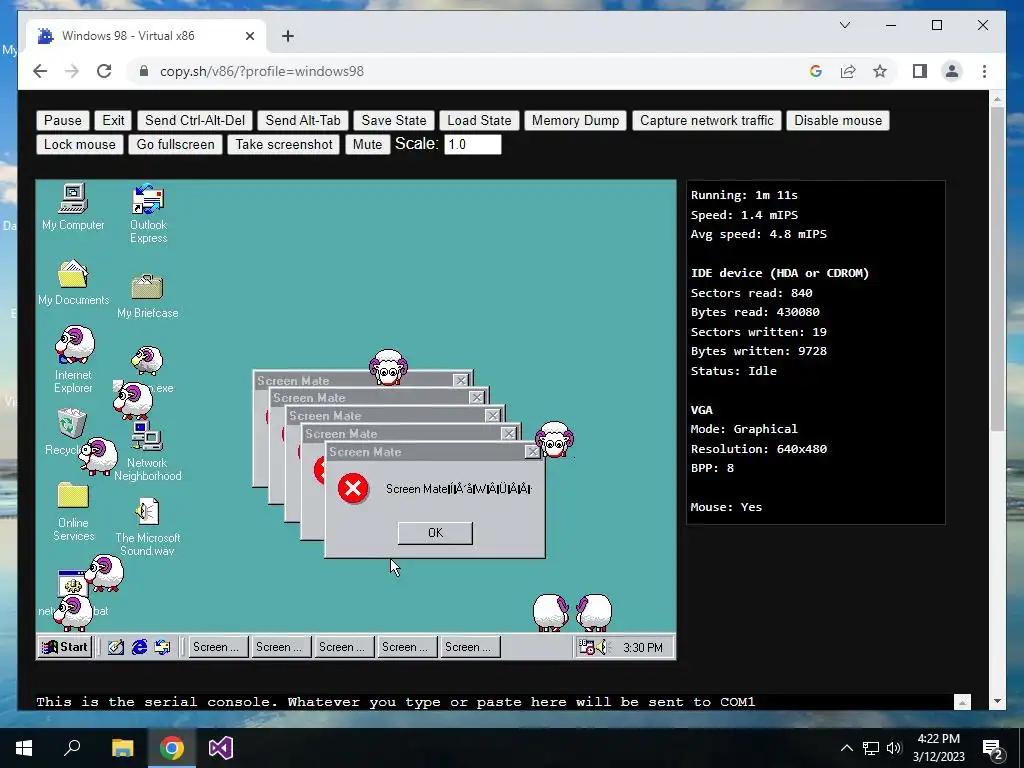Open Internet Explorer desktop icon
The width and height of the screenshot is (1024, 768).
tap(73, 360)
